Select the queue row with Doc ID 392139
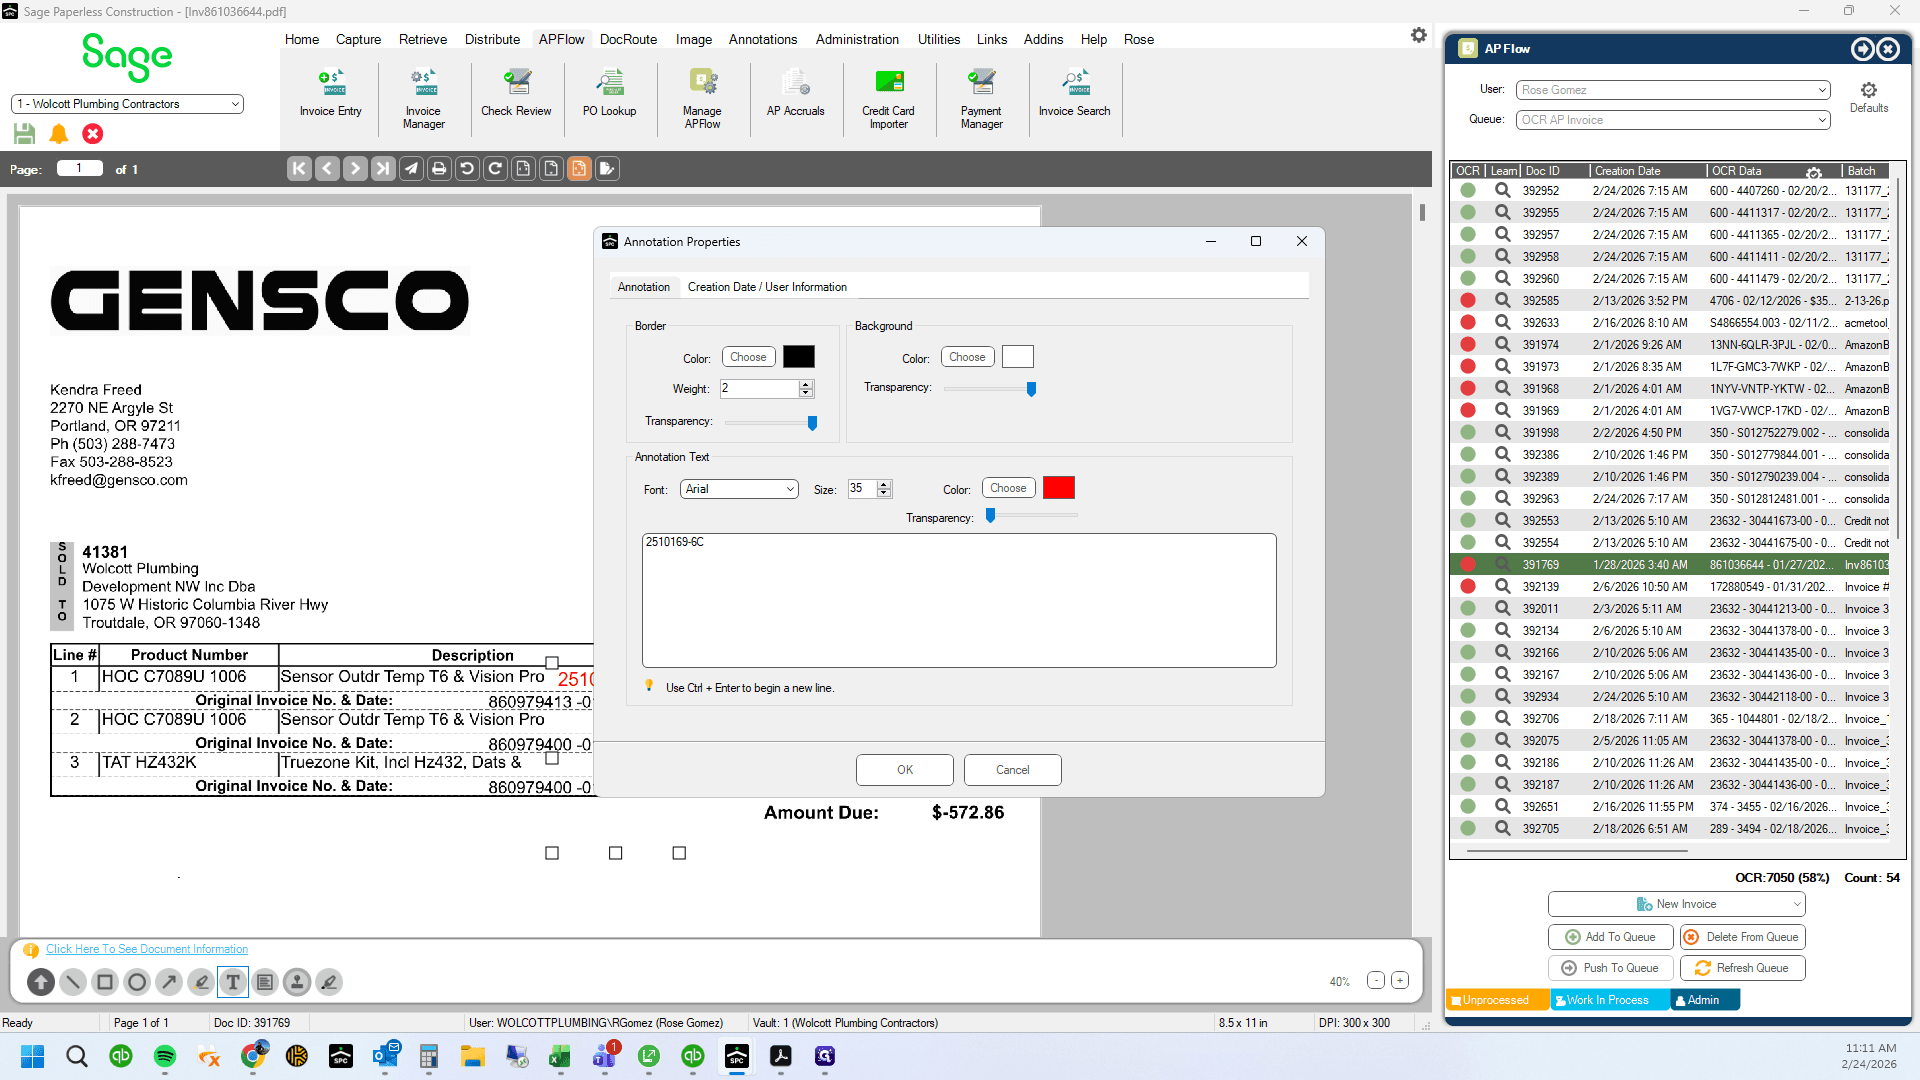 pyautogui.click(x=1671, y=587)
